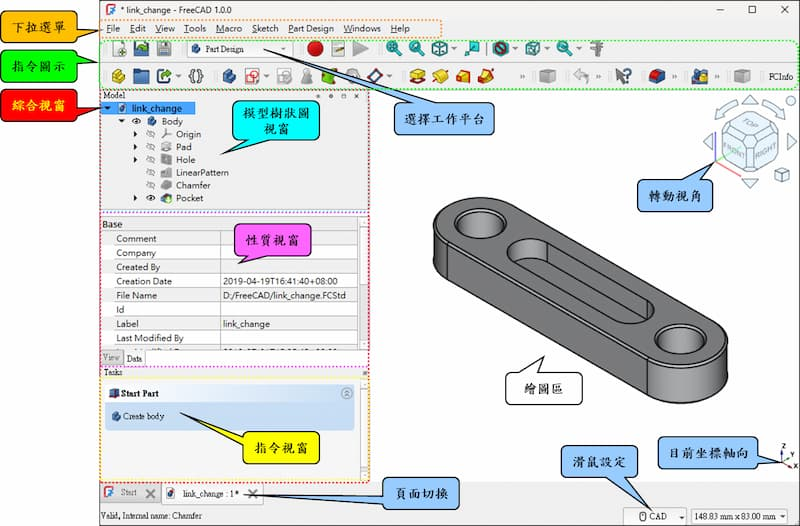Expand the Hole tree item
This screenshot has width=800, height=526.
pyautogui.click(x=136, y=160)
